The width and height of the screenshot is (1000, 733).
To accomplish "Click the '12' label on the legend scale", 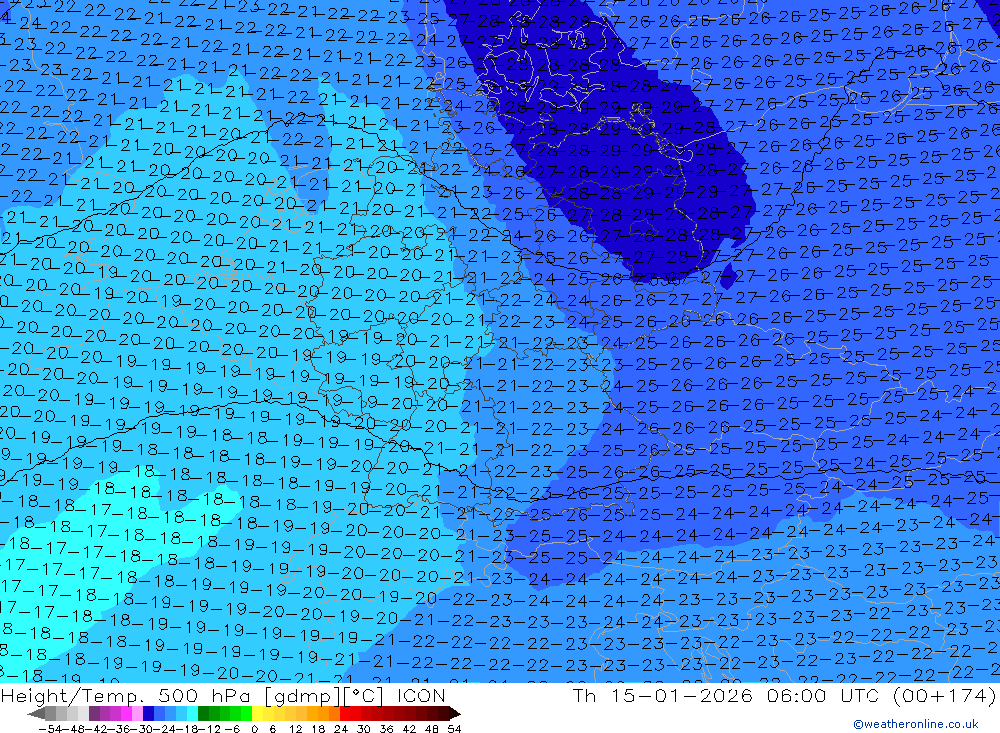I will 295,729.
